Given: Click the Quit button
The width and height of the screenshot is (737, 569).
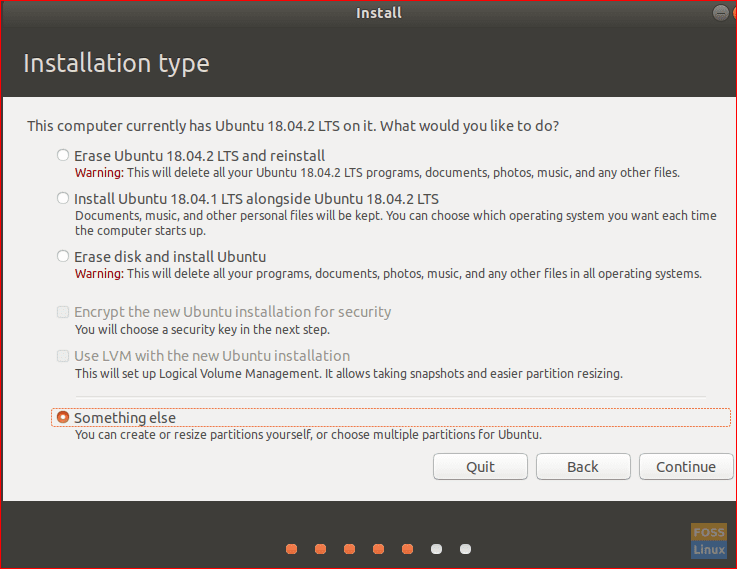Looking at the screenshot, I should 480,467.
